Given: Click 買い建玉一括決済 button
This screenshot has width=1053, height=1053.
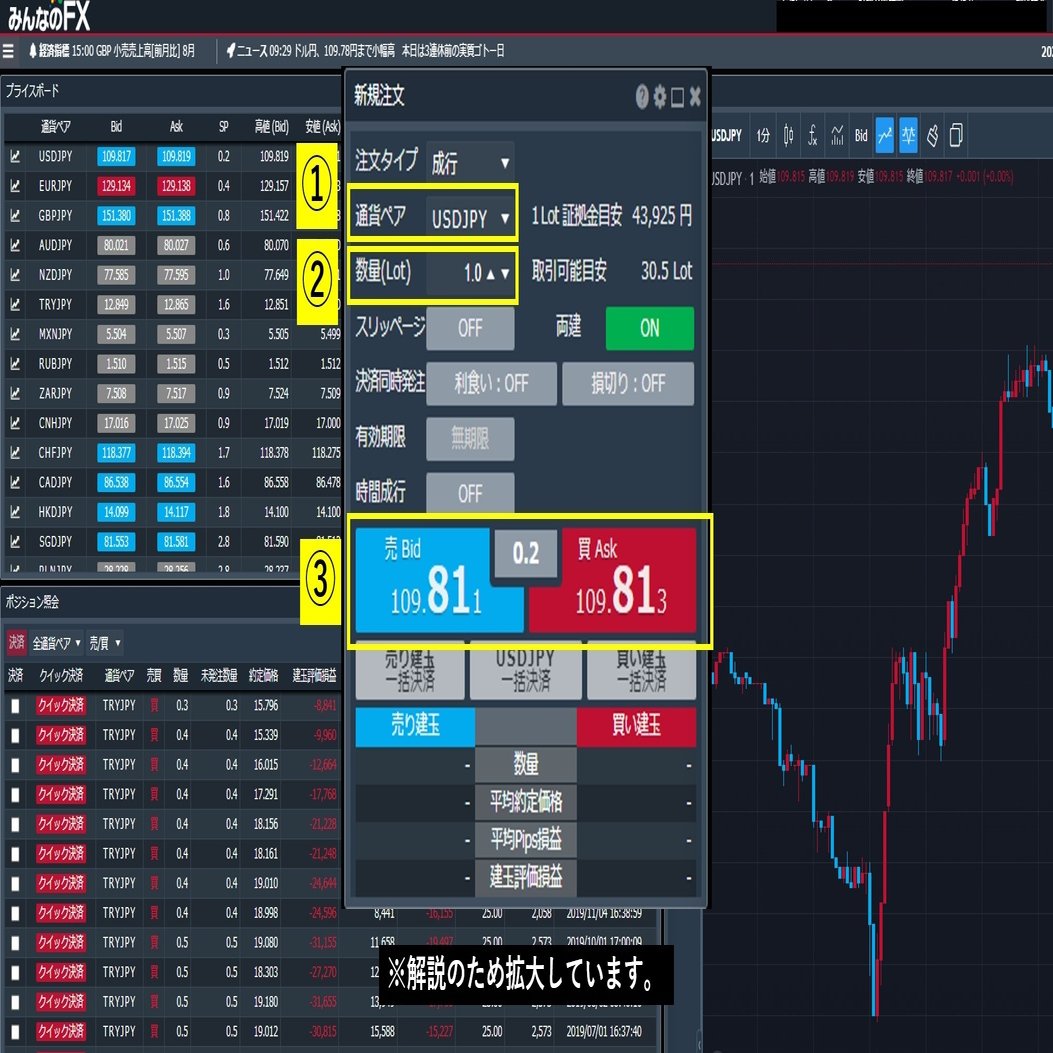Looking at the screenshot, I should point(641,671).
